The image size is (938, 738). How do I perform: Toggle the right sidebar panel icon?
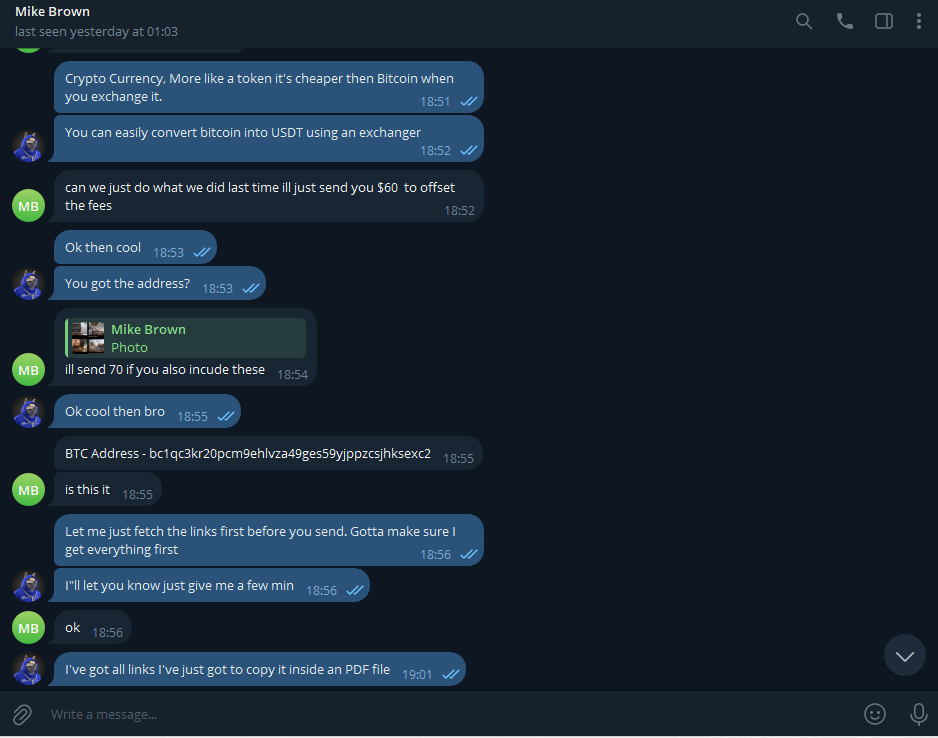coord(884,22)
